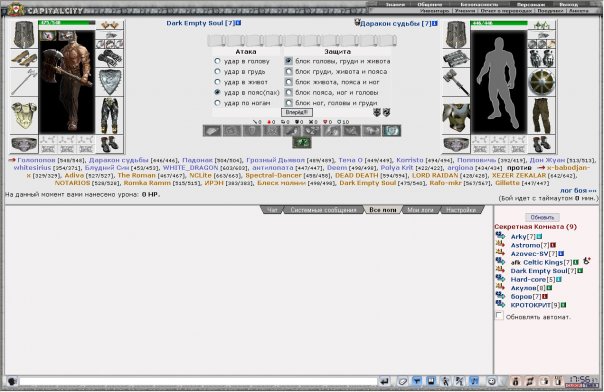The image size is (604, 392).
Task: Switch to the "Настройки" tab
Action: click(461, 210)
